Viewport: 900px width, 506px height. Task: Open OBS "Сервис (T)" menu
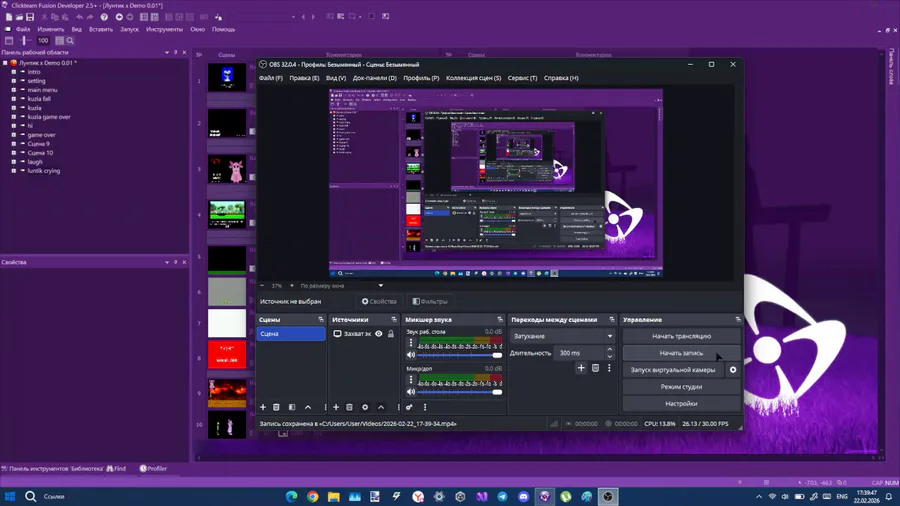tap(522, 78)
